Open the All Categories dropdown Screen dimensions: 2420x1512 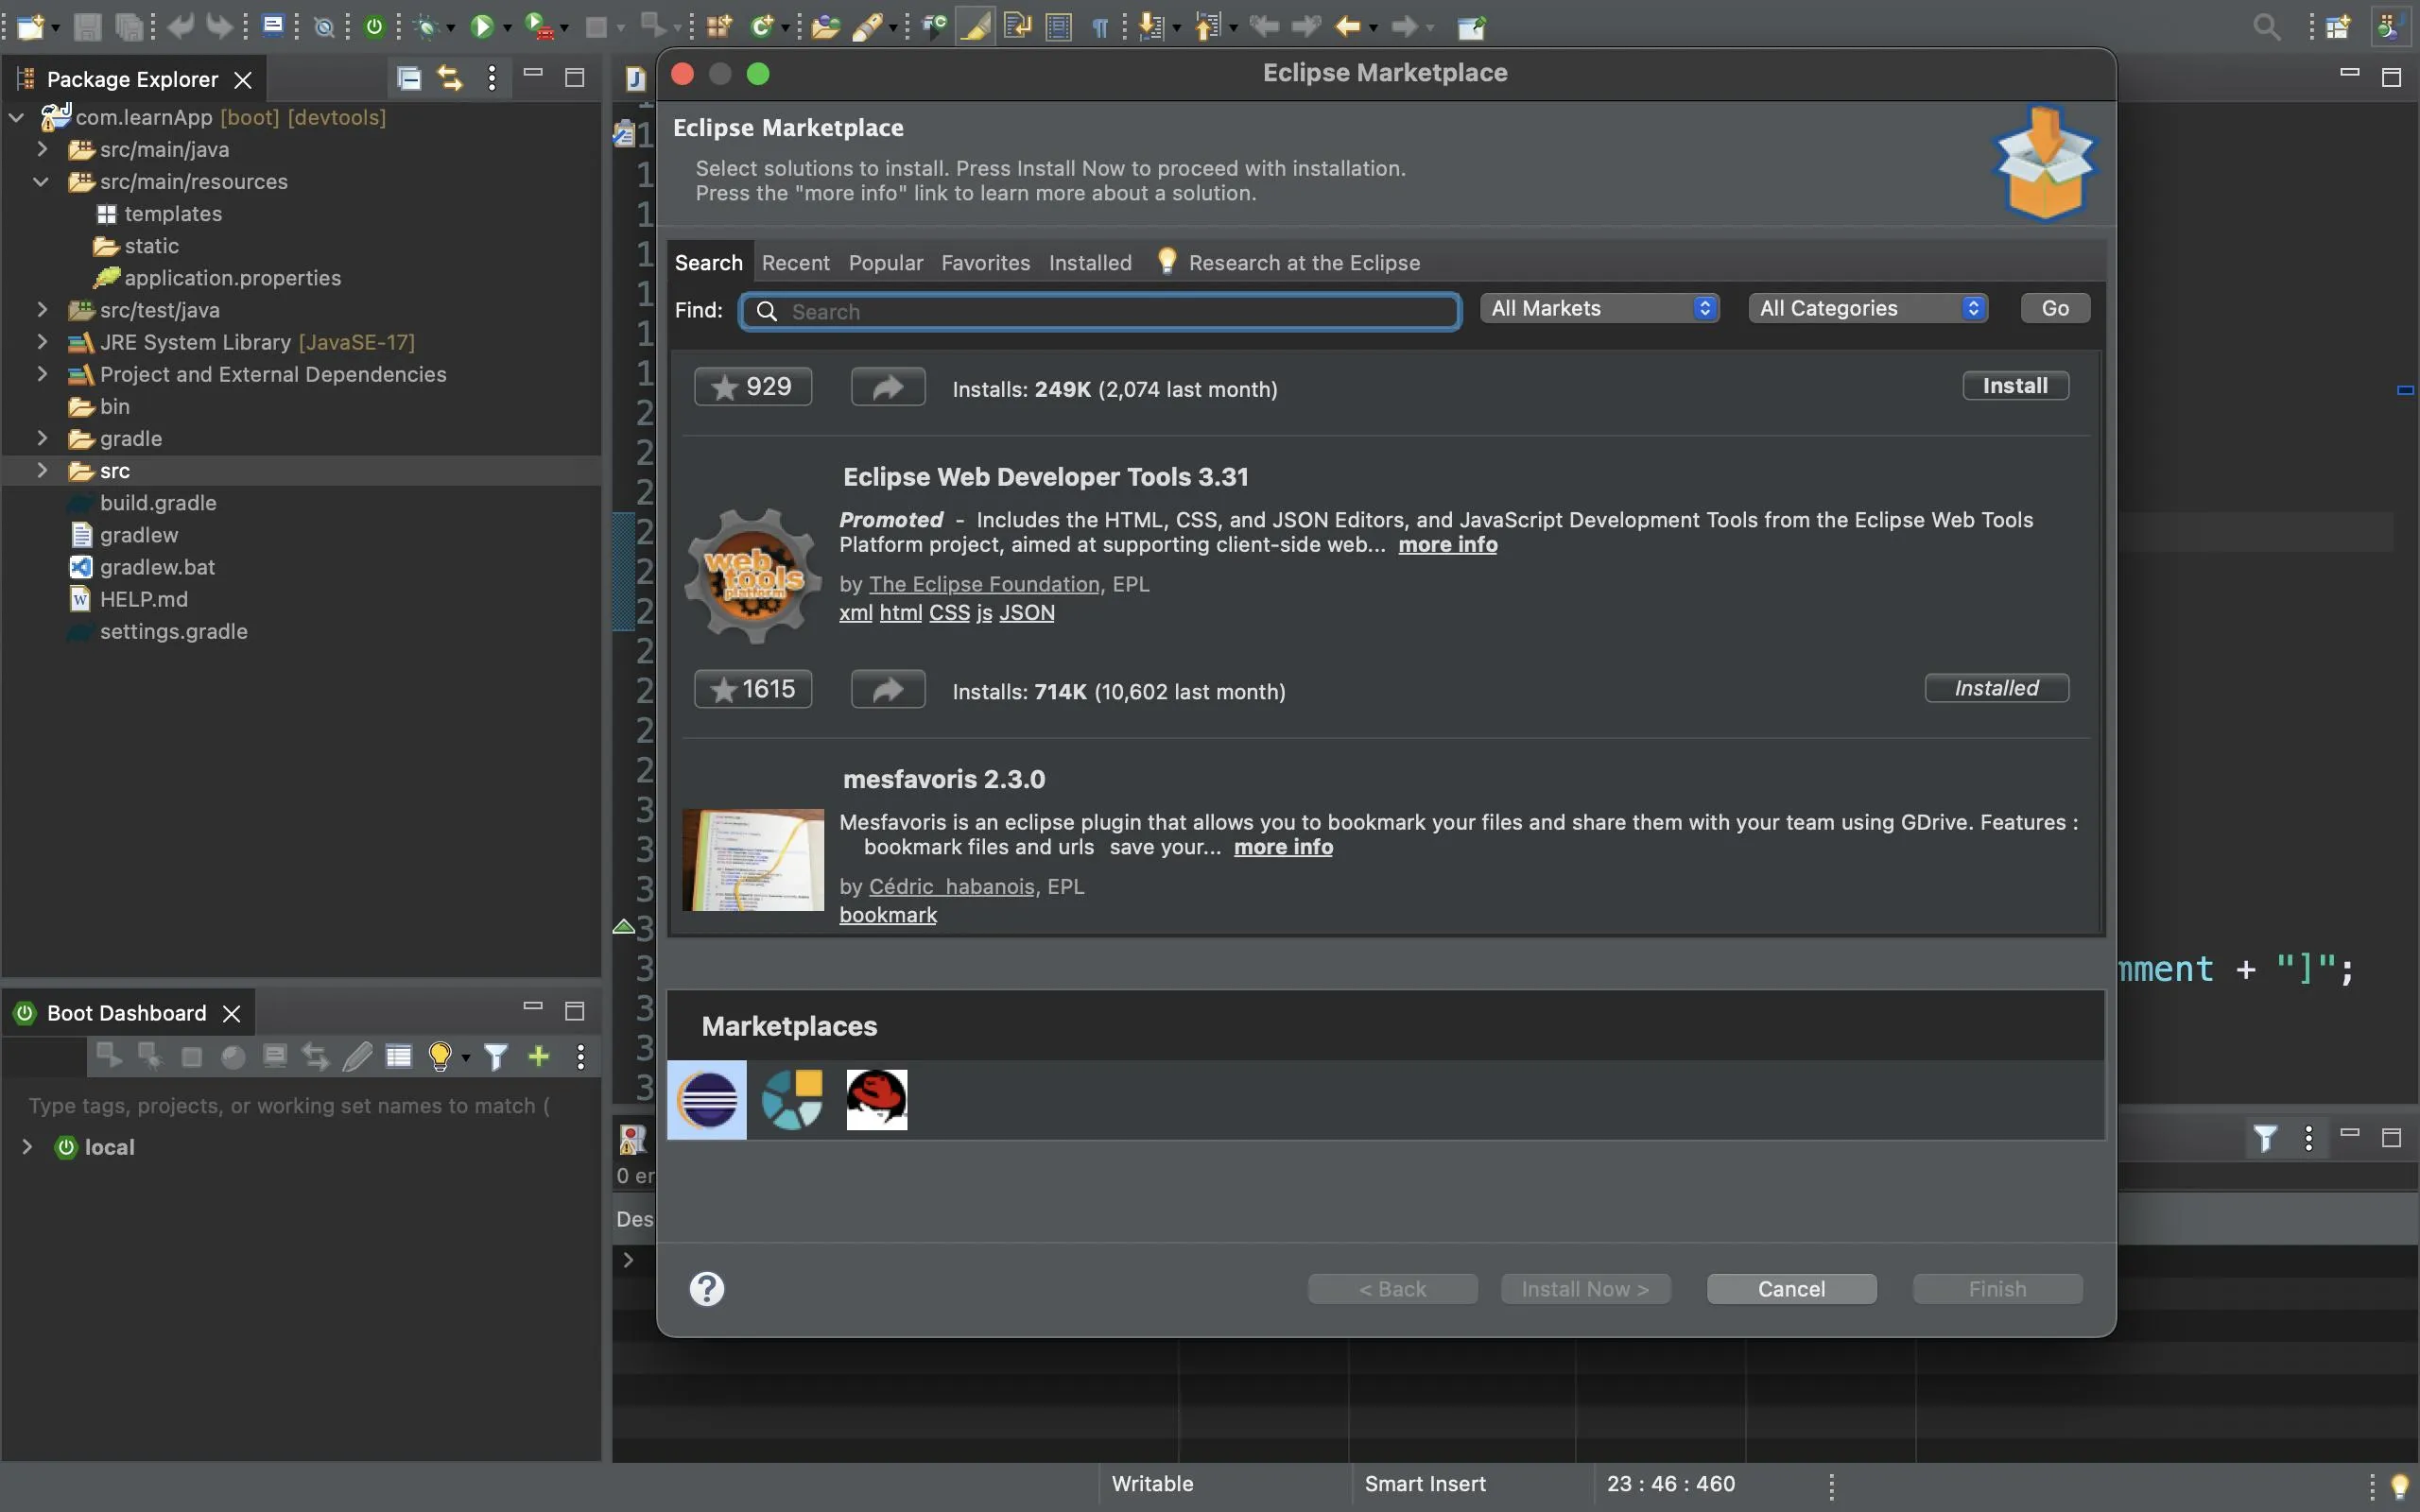[1867, 308]
